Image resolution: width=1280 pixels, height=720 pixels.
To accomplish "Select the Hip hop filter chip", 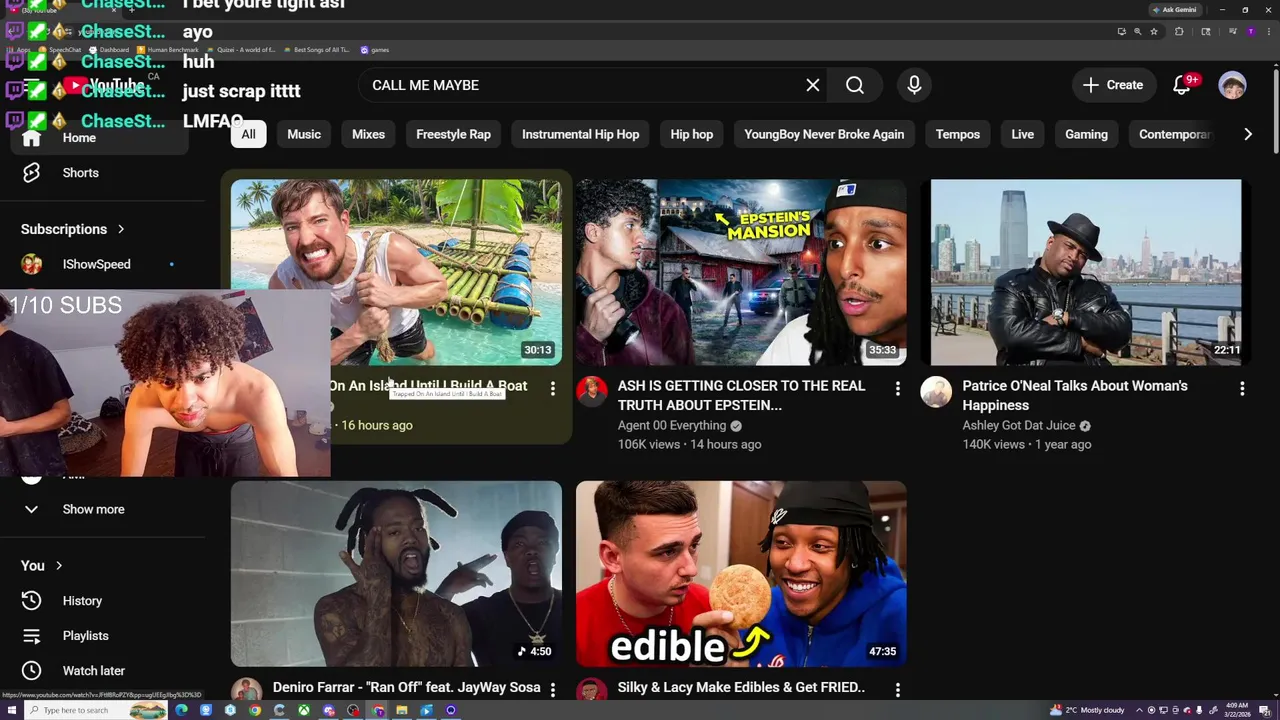I will click(692, 134).
